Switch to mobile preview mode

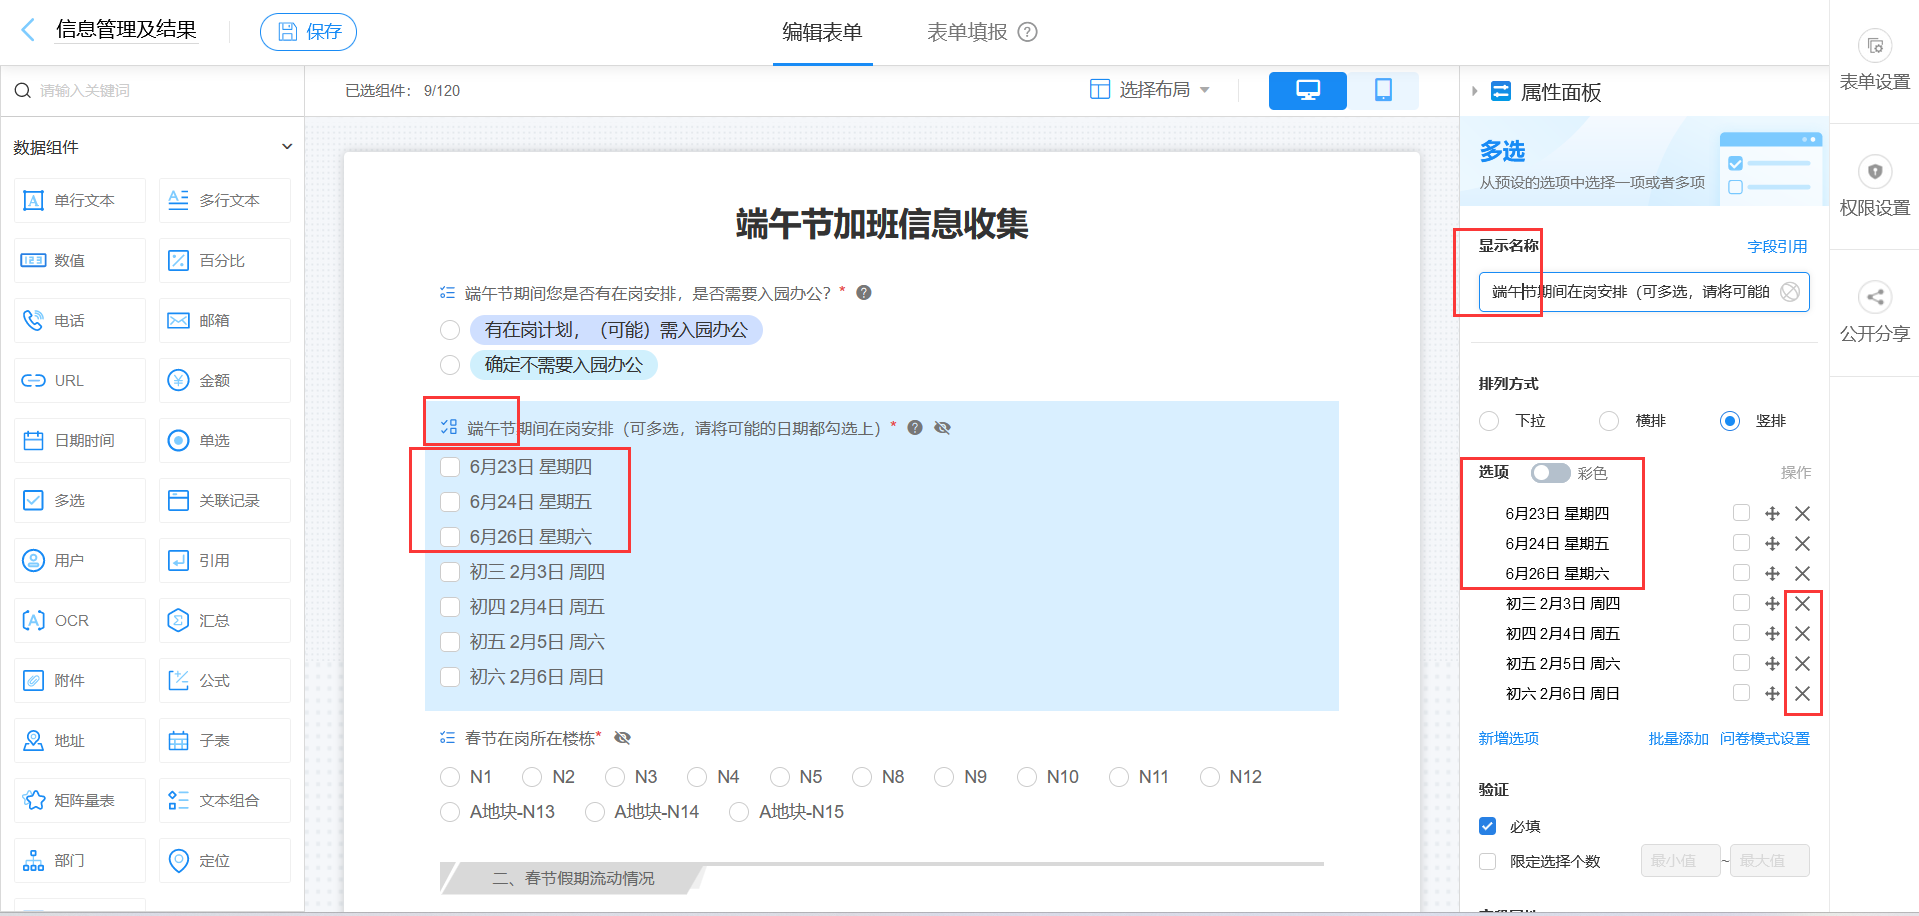(1384, 90)
